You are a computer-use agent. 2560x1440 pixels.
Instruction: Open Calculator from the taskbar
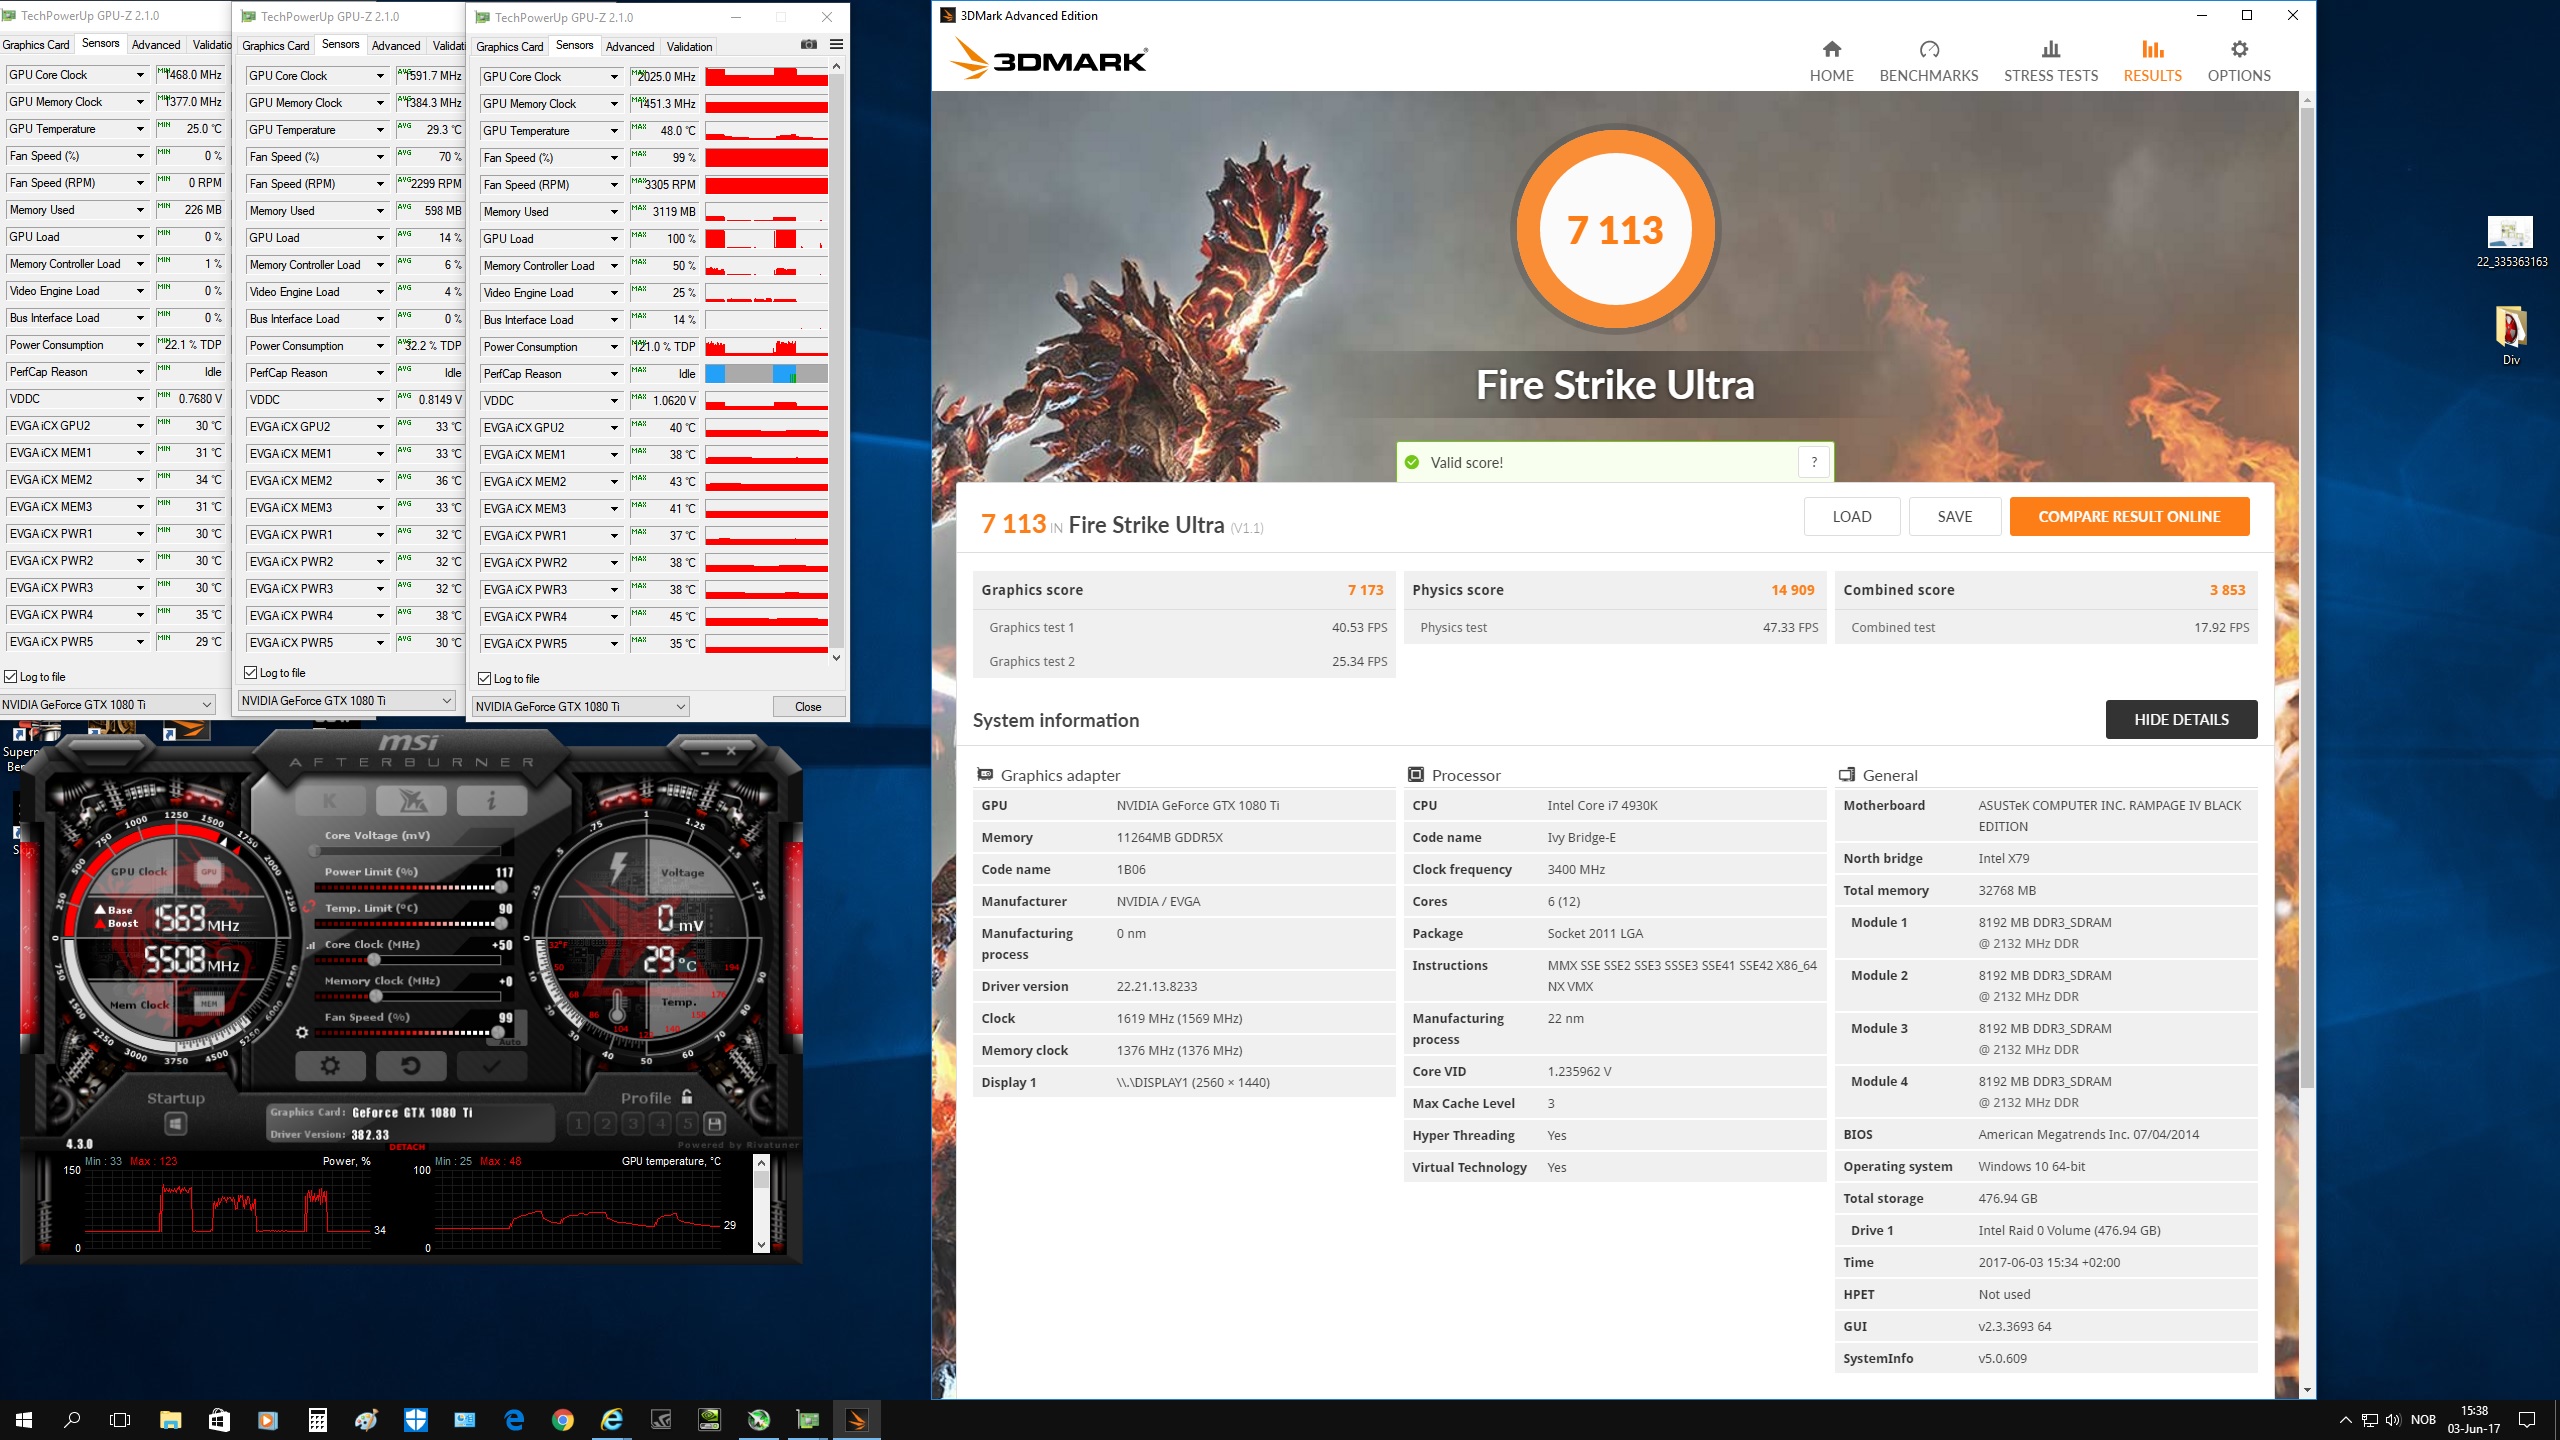317,1419
